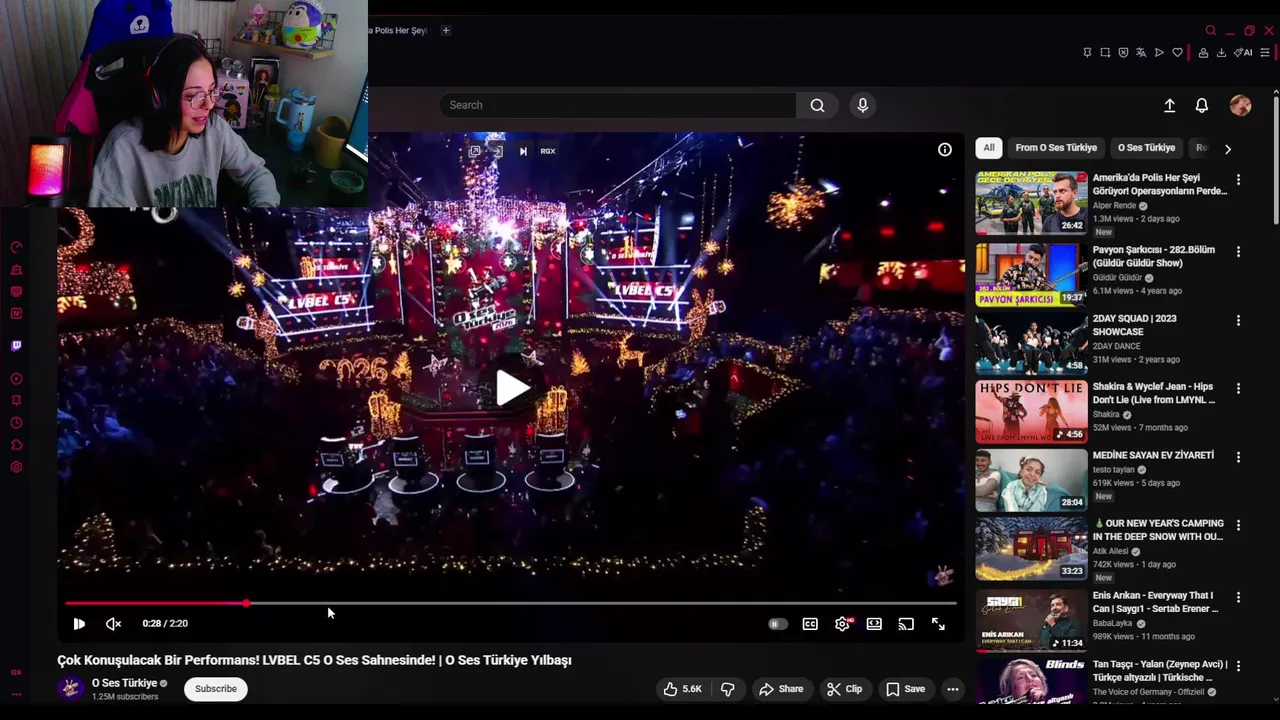The width and height of the screenshot is (1280, 720).
Task: Click the send flow arrow icon
Action: point(1159,53)
